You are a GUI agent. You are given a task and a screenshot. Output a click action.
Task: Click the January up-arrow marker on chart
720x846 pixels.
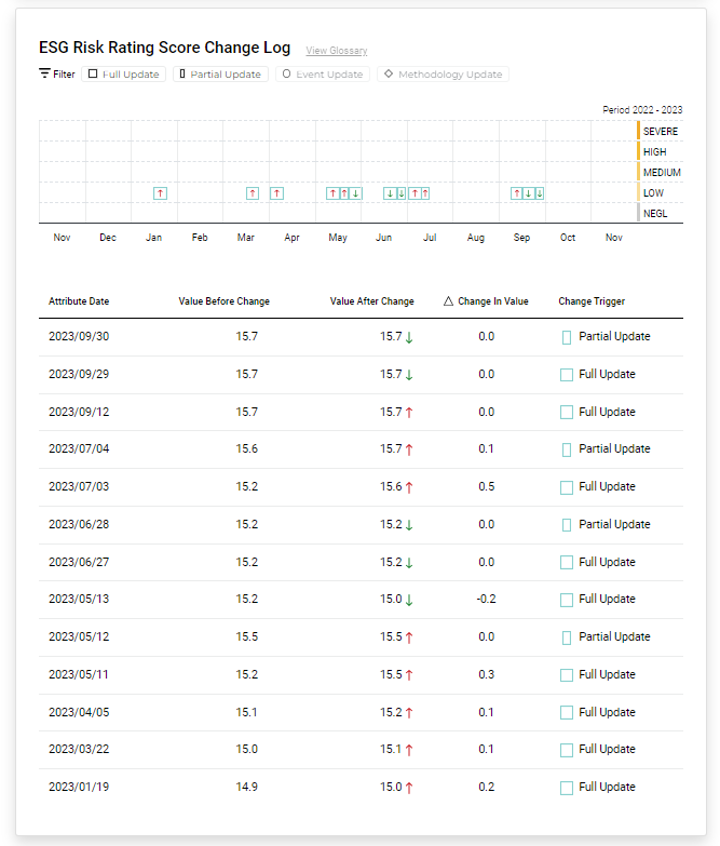[160, 193]
